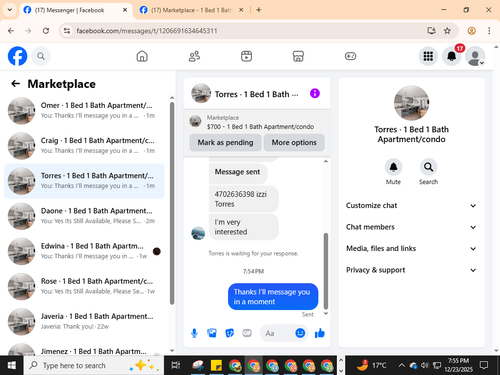This screenshot has height=375, width=500.
Task: Switch to the Marketplace 1 Bed browser tab
Action: tap(191, 10)
